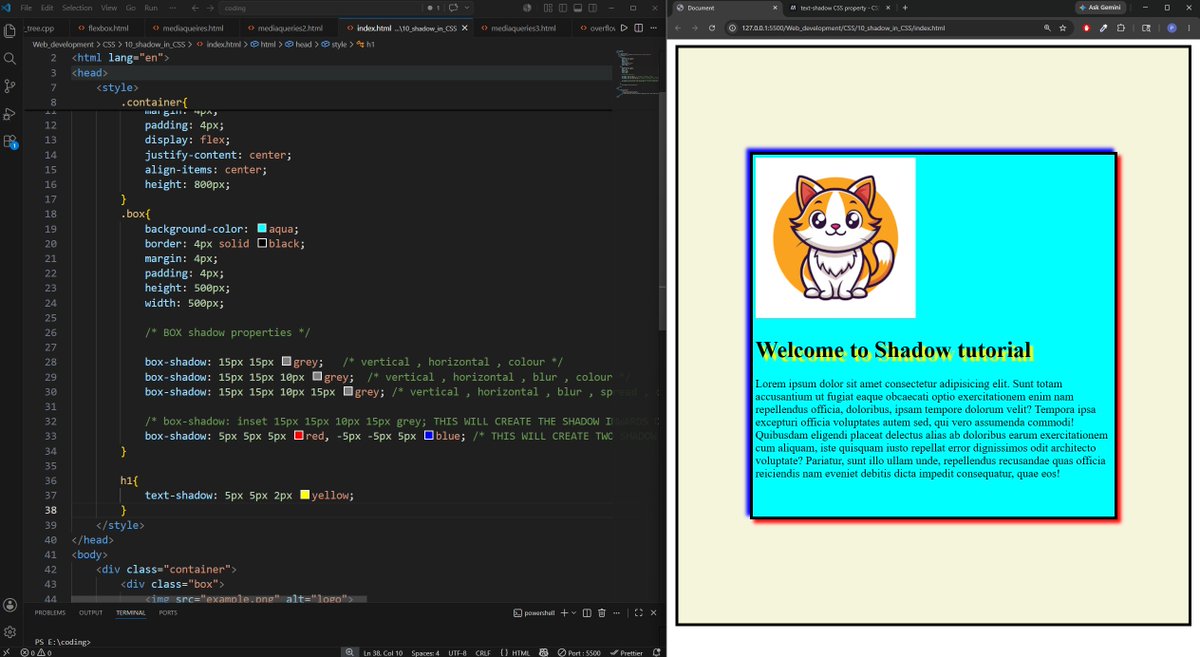Open the Copilot chat icon in title bar
Viewport: 1200px width, 657px height.
click(x=453, y=7)
